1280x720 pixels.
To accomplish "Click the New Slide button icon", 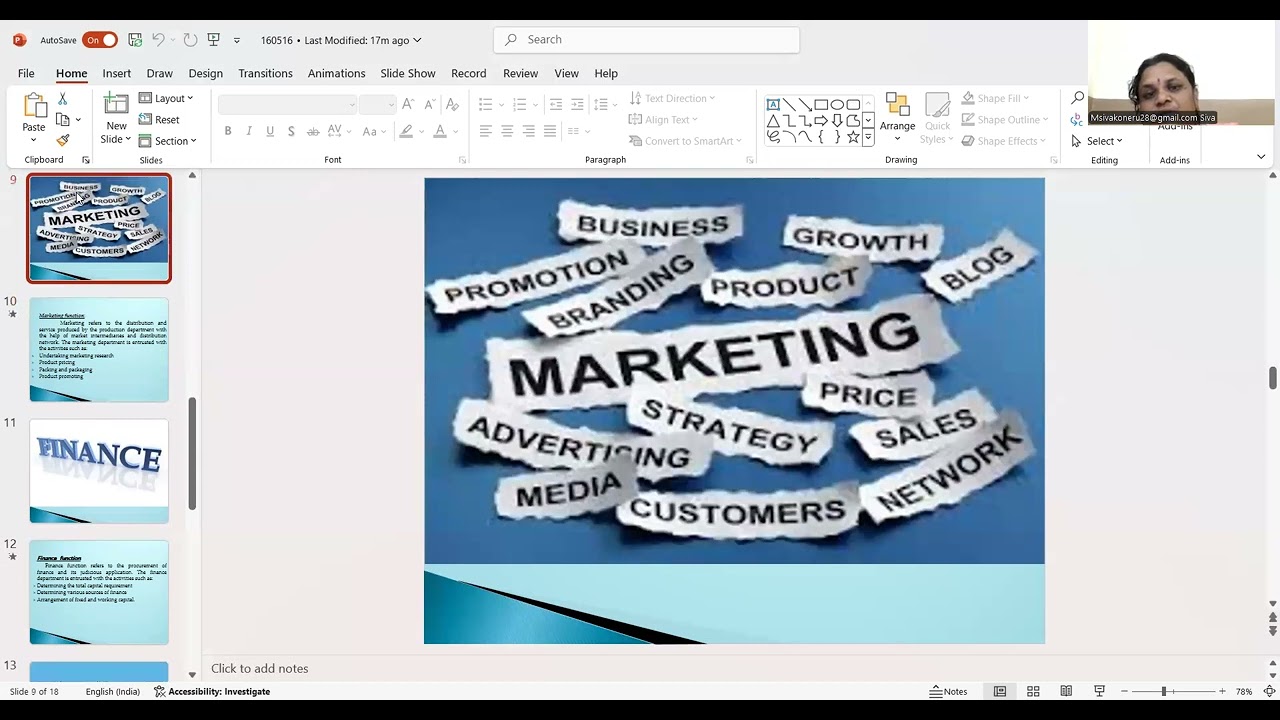I will (x=116, y=105).
